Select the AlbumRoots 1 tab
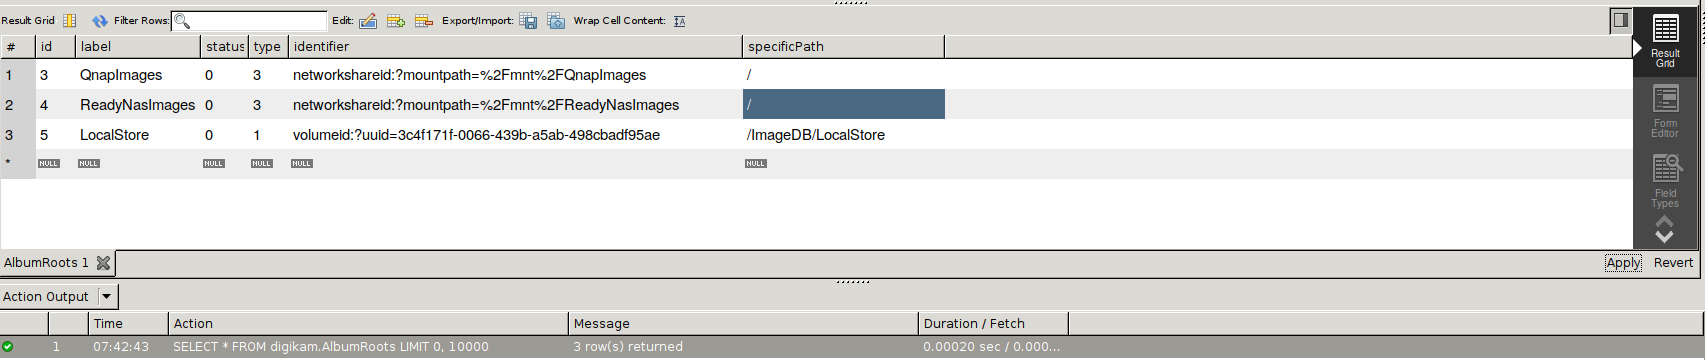The image size is (1705, 360). (46, 263)
